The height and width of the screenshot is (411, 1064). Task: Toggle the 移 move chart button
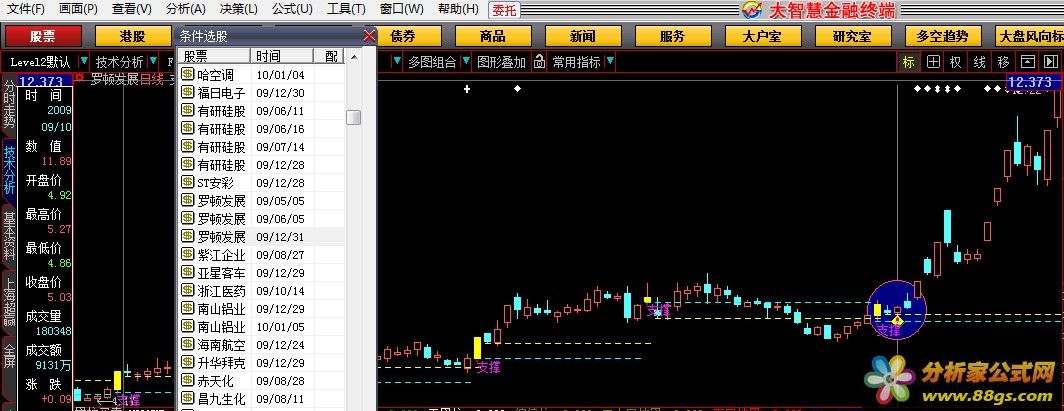click(1003, 62)
